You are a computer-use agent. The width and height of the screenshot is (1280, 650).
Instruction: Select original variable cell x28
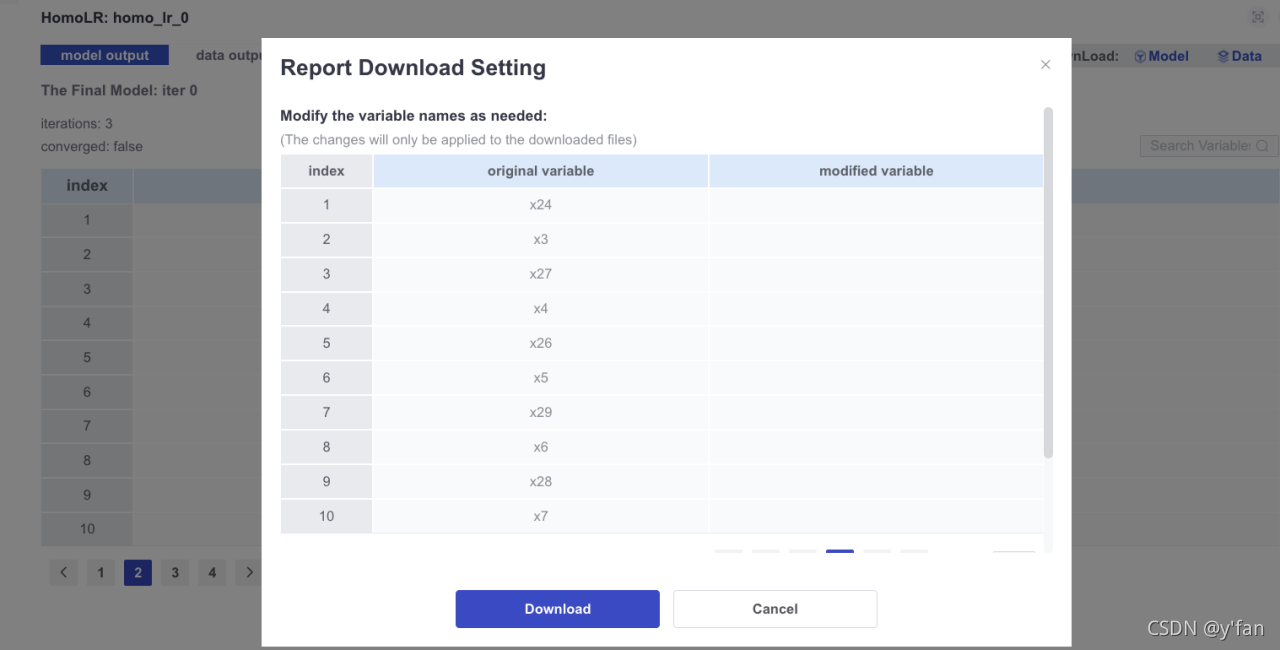[541, 481]
